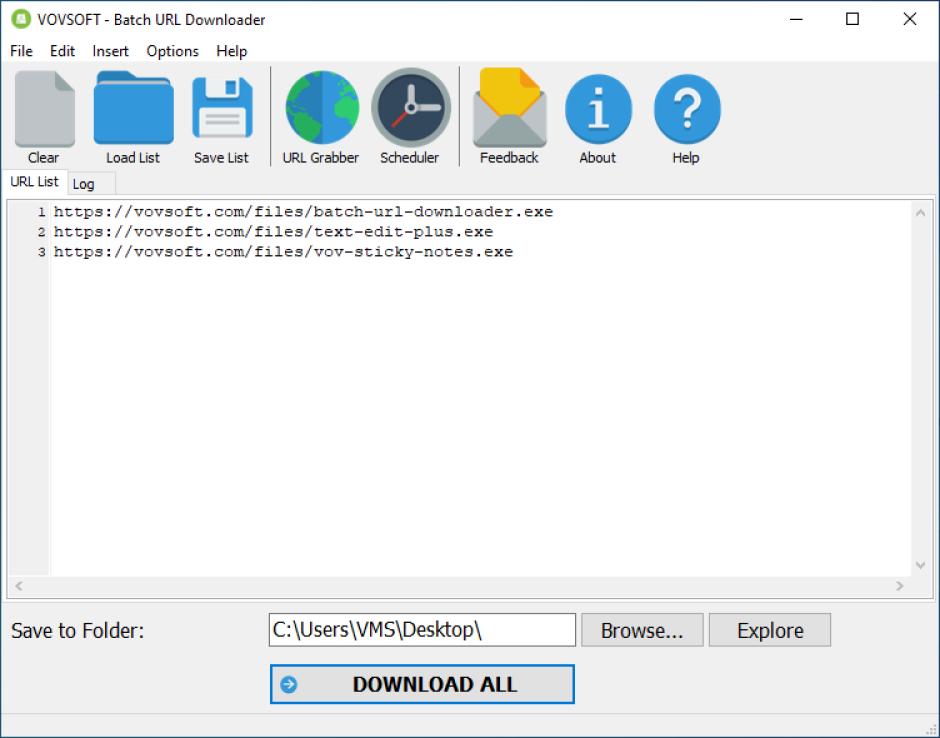Click the Clear blank page icon
The height and width of the screenshot is (738, 940).
pyautogui.click(x=44, y=109)
